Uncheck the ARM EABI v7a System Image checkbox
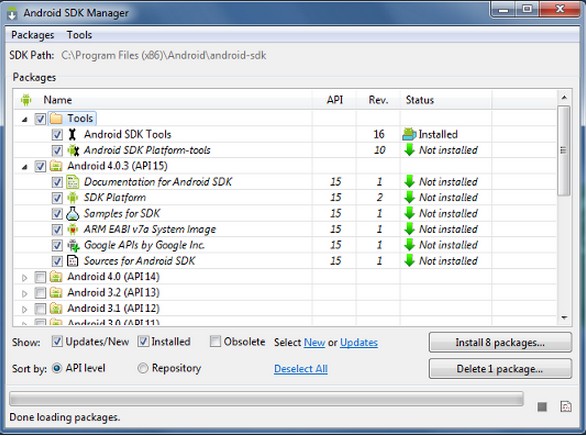Image resolution: width=586 pixels, height=436 pixels. tap(57, 229)
